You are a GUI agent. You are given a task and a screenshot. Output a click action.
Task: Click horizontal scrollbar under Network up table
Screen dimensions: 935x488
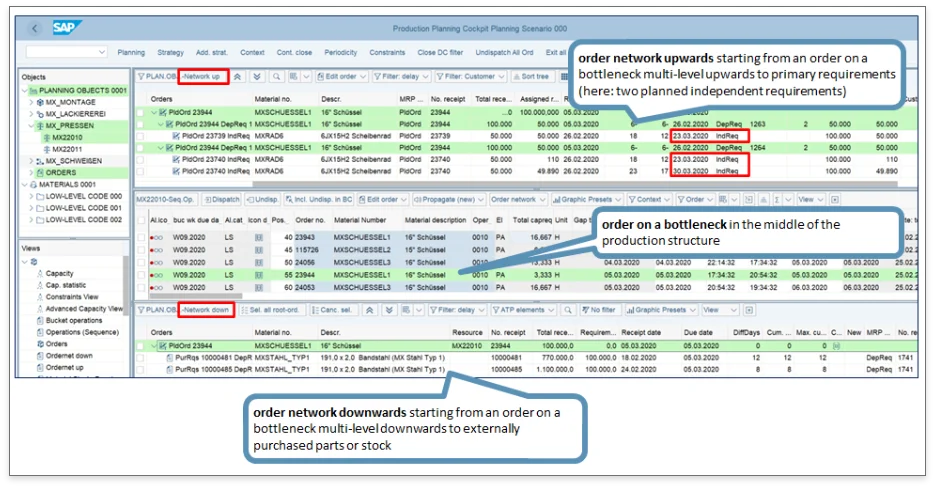pyautogui.click(x=575, y=184)
